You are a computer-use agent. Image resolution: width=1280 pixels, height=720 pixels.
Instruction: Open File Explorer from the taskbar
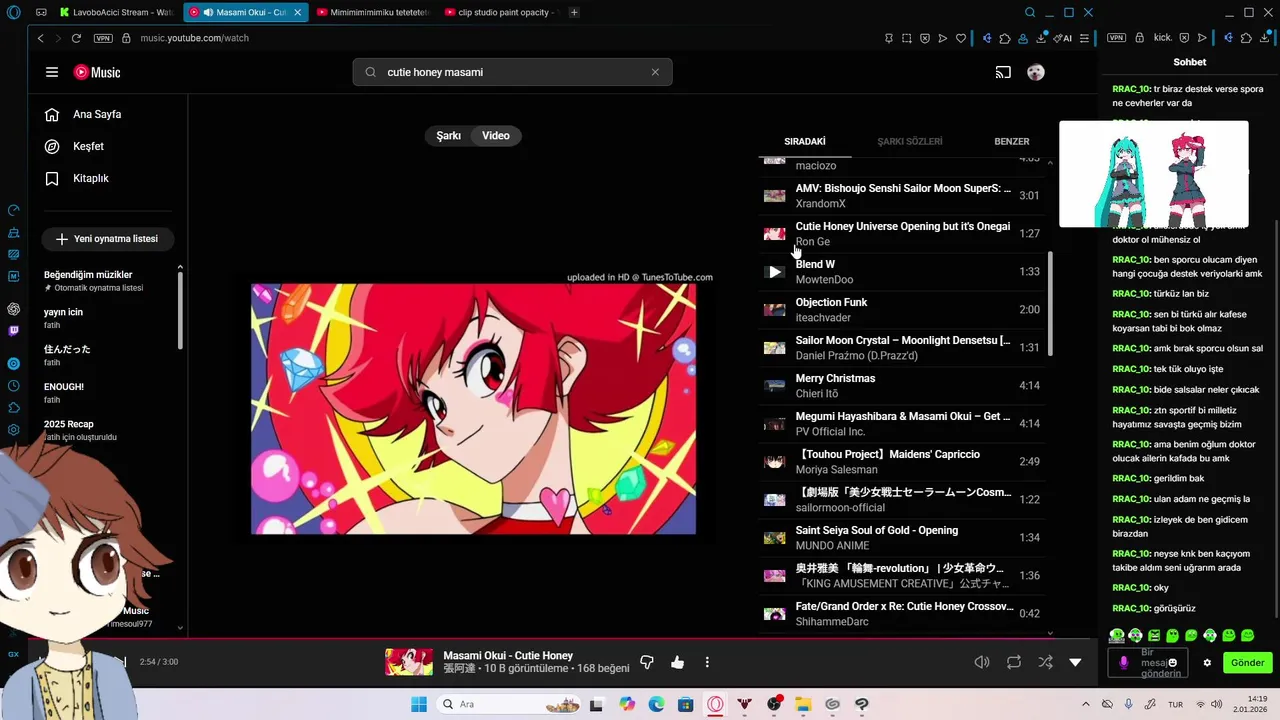(x=803, y=704)
